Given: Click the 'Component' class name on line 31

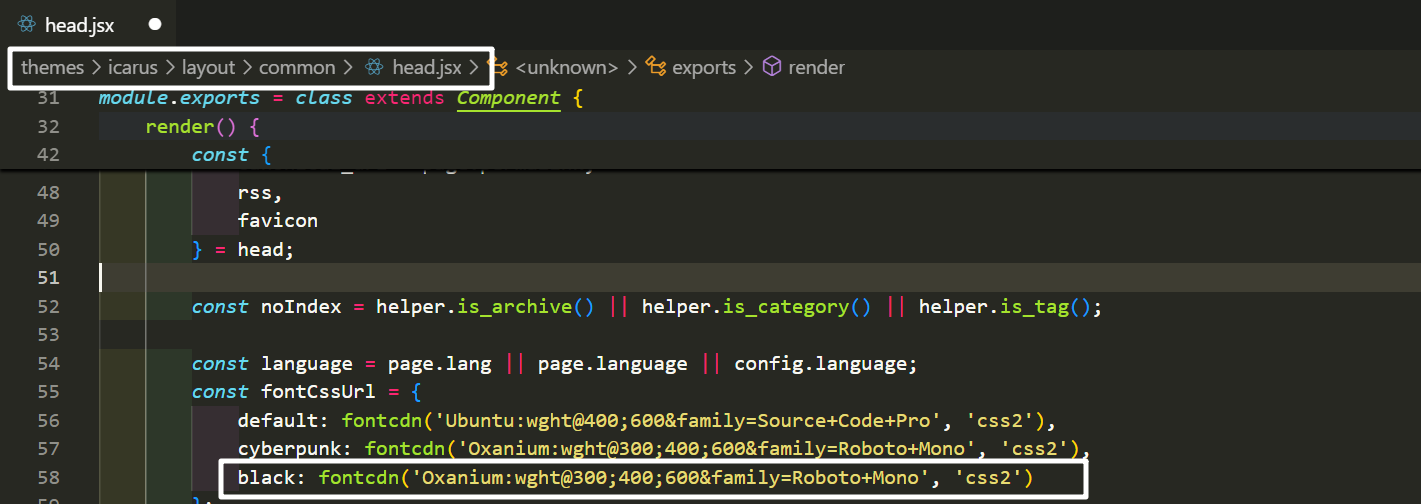Looking at the screenshot, I should pyautogui.click(x=509, y=98).
